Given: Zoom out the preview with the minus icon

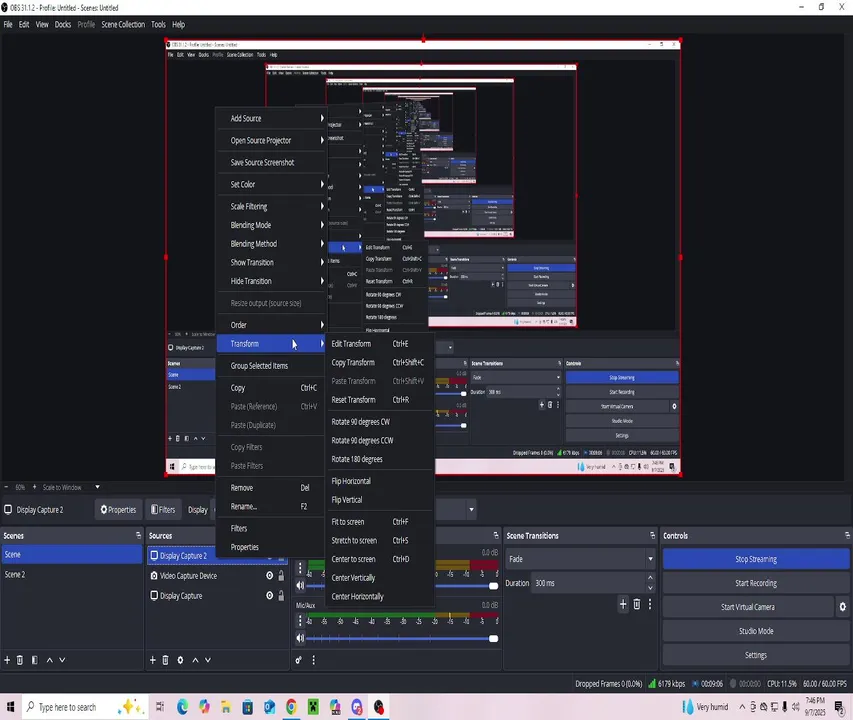Looking at the screenshot, I should pos(6,487).
